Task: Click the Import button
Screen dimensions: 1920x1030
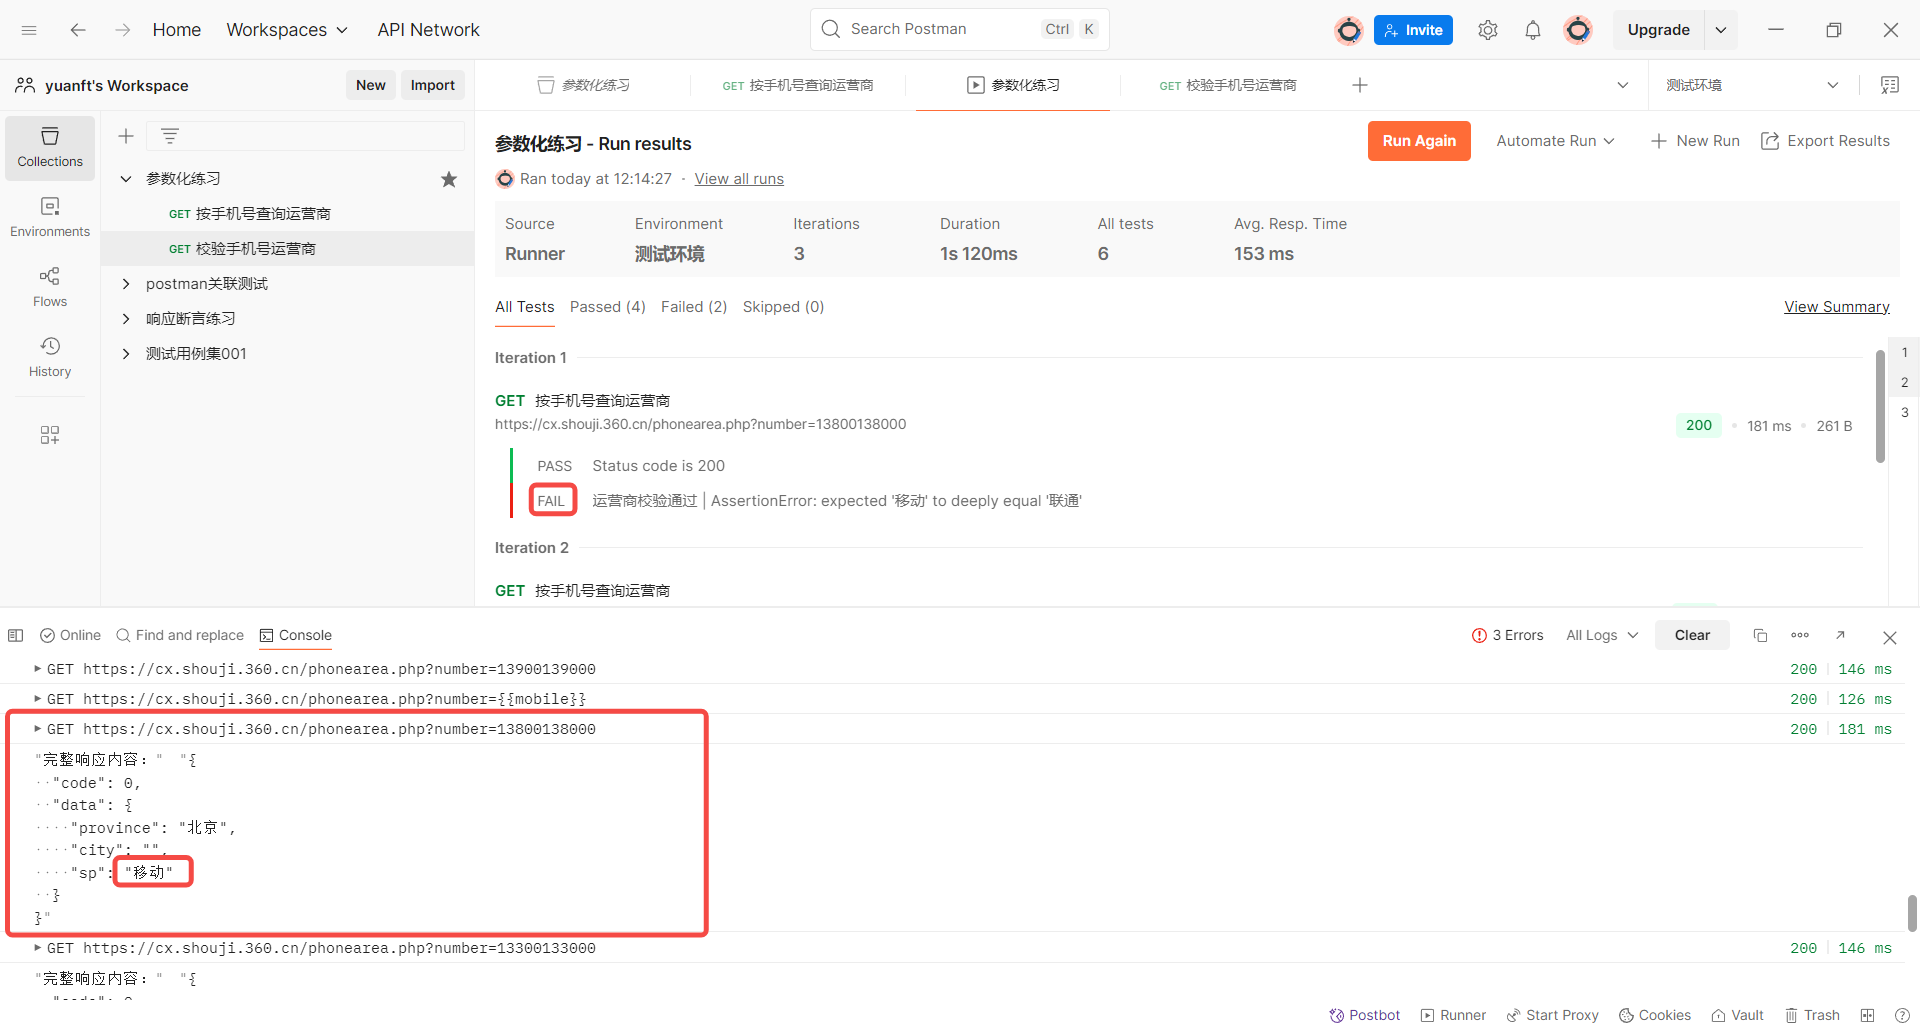Action: pyautogui.click(x=432, y=85)
